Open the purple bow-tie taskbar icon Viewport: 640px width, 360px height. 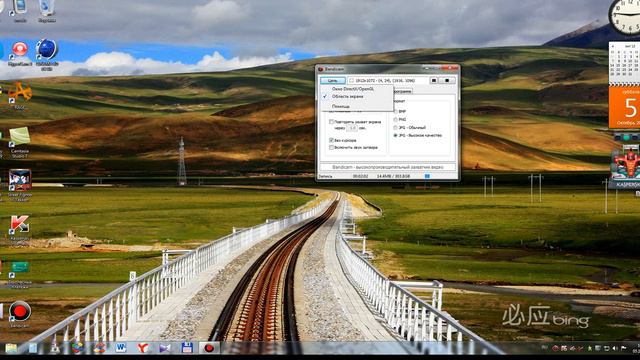pos(165,348)
